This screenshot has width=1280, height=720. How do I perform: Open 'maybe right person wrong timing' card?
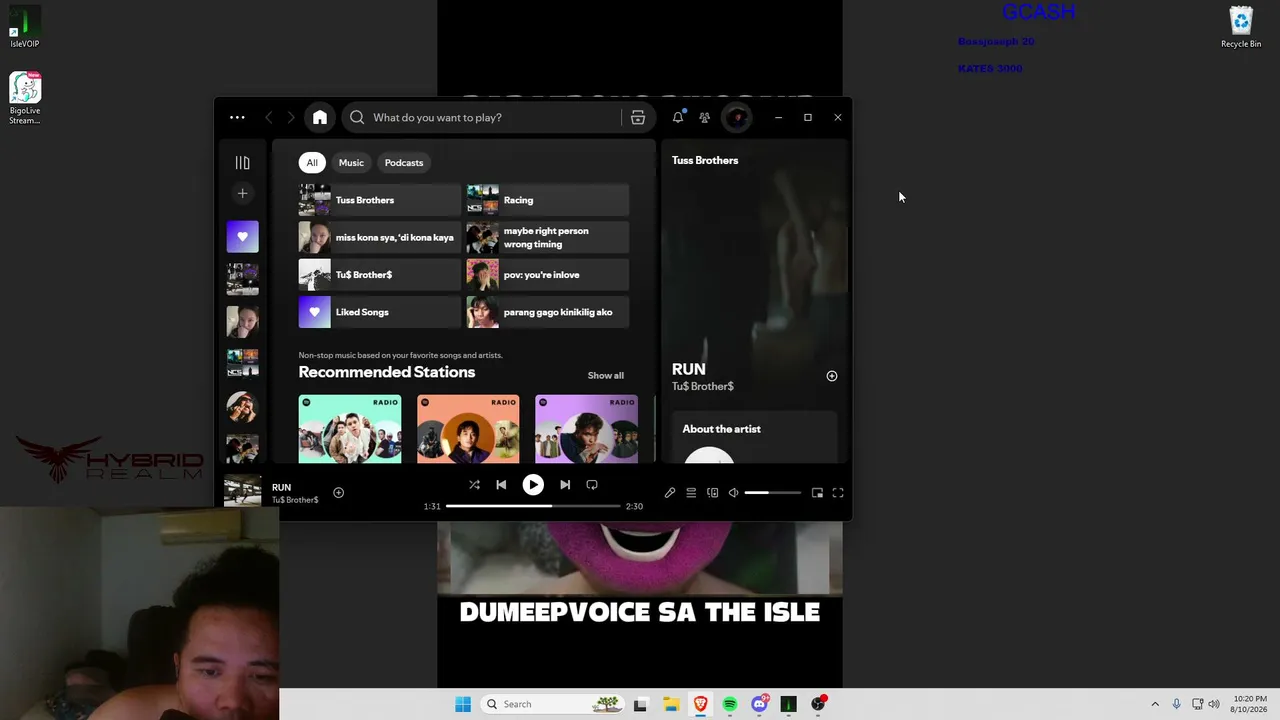pyautogui.click(x=548, y=237)
